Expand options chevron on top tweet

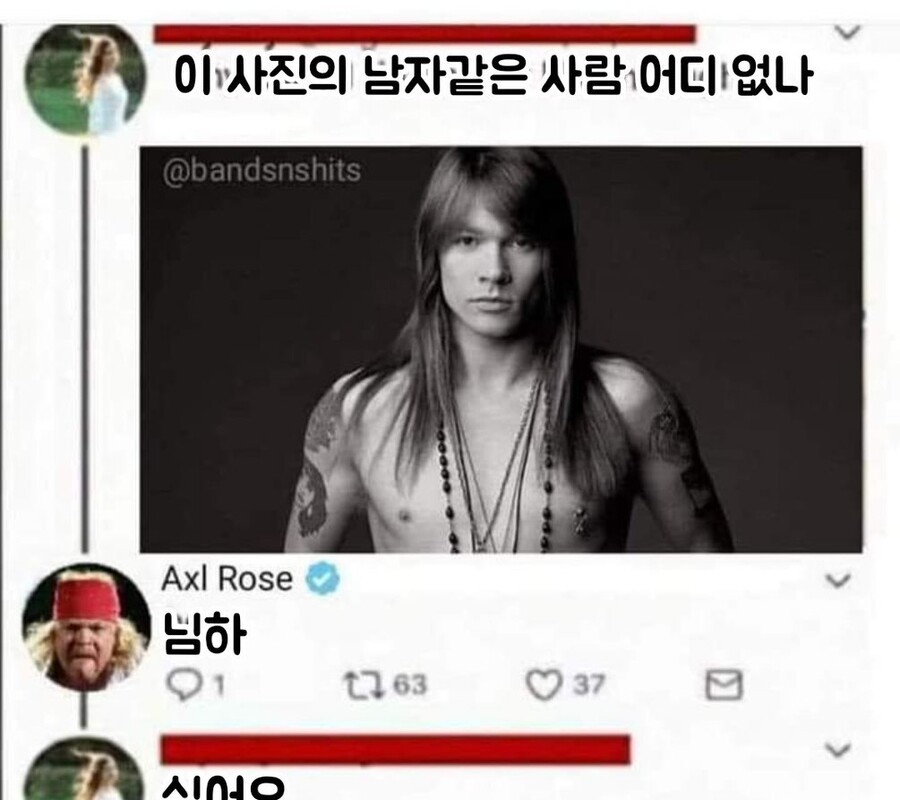pyautogui.click(x=847, y=32)
